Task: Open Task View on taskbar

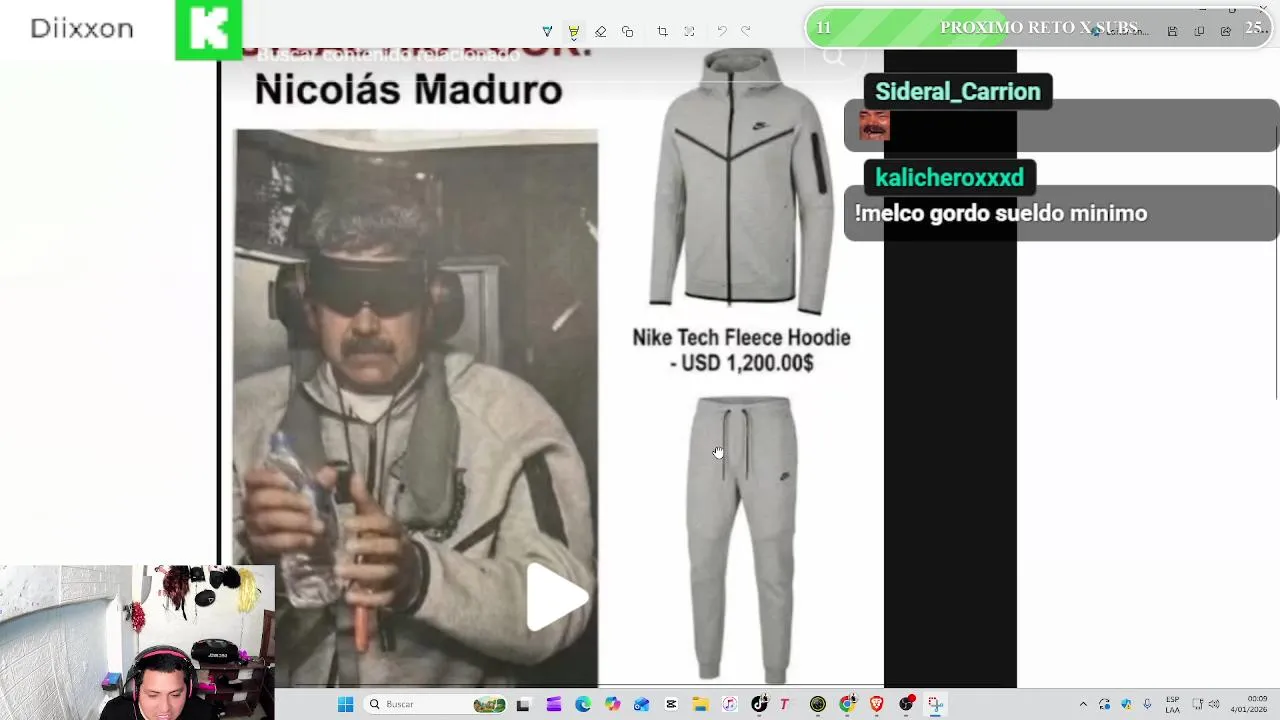Action: click(522, 704)
